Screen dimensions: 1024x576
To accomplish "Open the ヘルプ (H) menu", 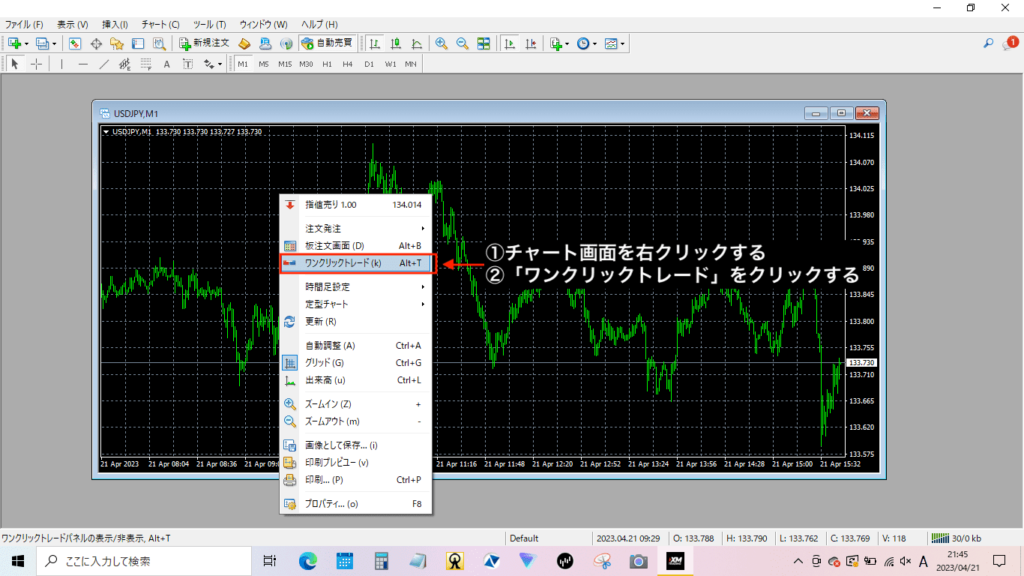I will (319, 24).
